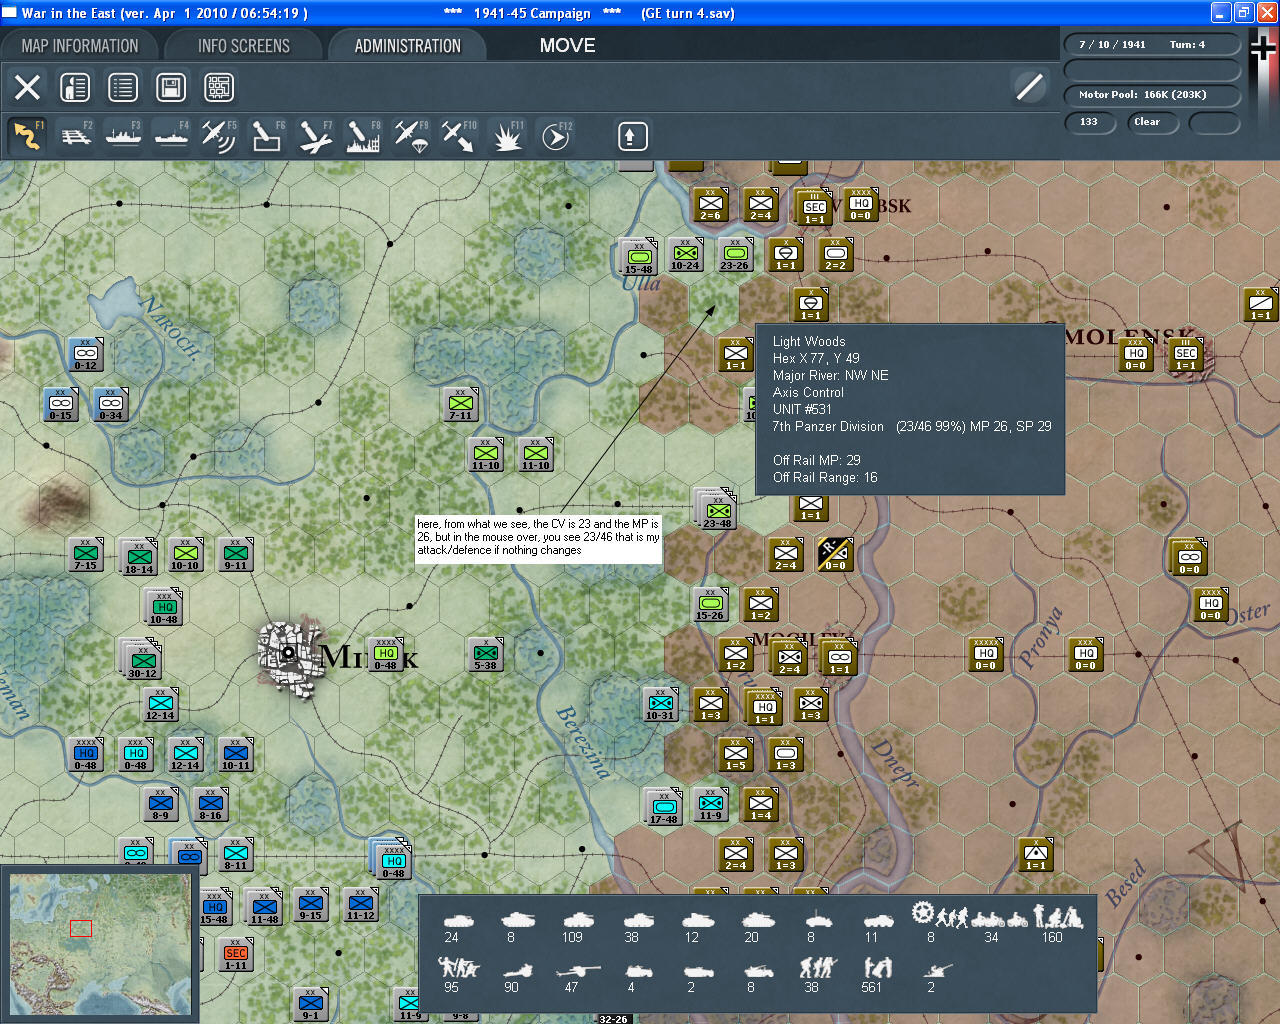Screen dimensions: 1280x1024
Task: Activate F2 Rail movement mode
Action: (76, 136)
